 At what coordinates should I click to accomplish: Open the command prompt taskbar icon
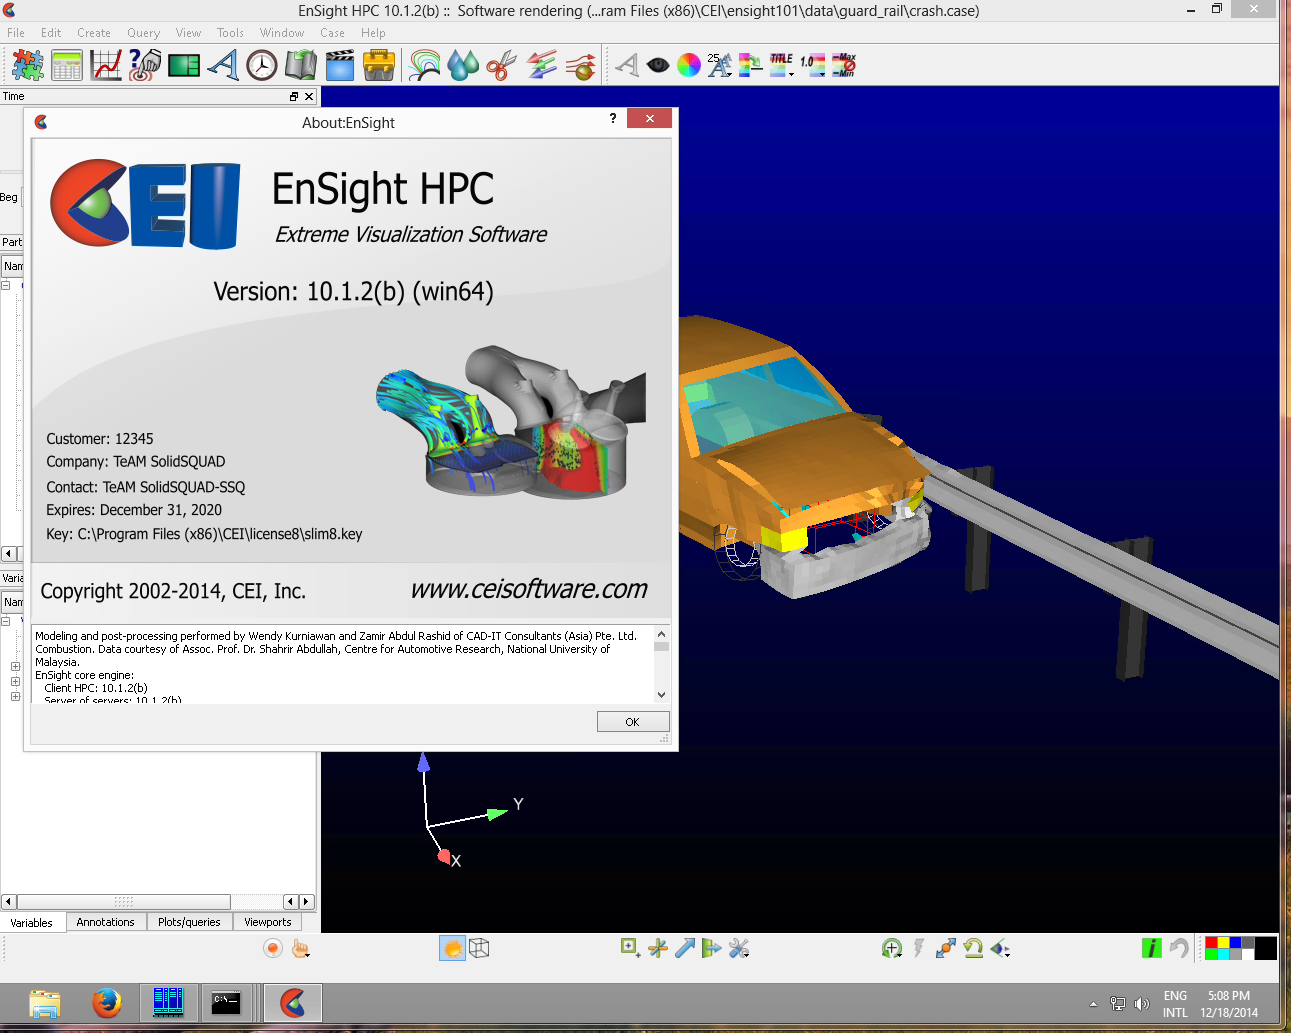tap(226, 1002)
